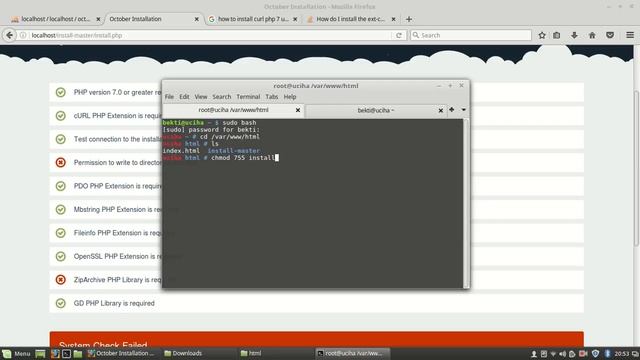
Task: Click 'GD PHP Library is required' text
Action: pyautogui.click(x=114, y=303)
